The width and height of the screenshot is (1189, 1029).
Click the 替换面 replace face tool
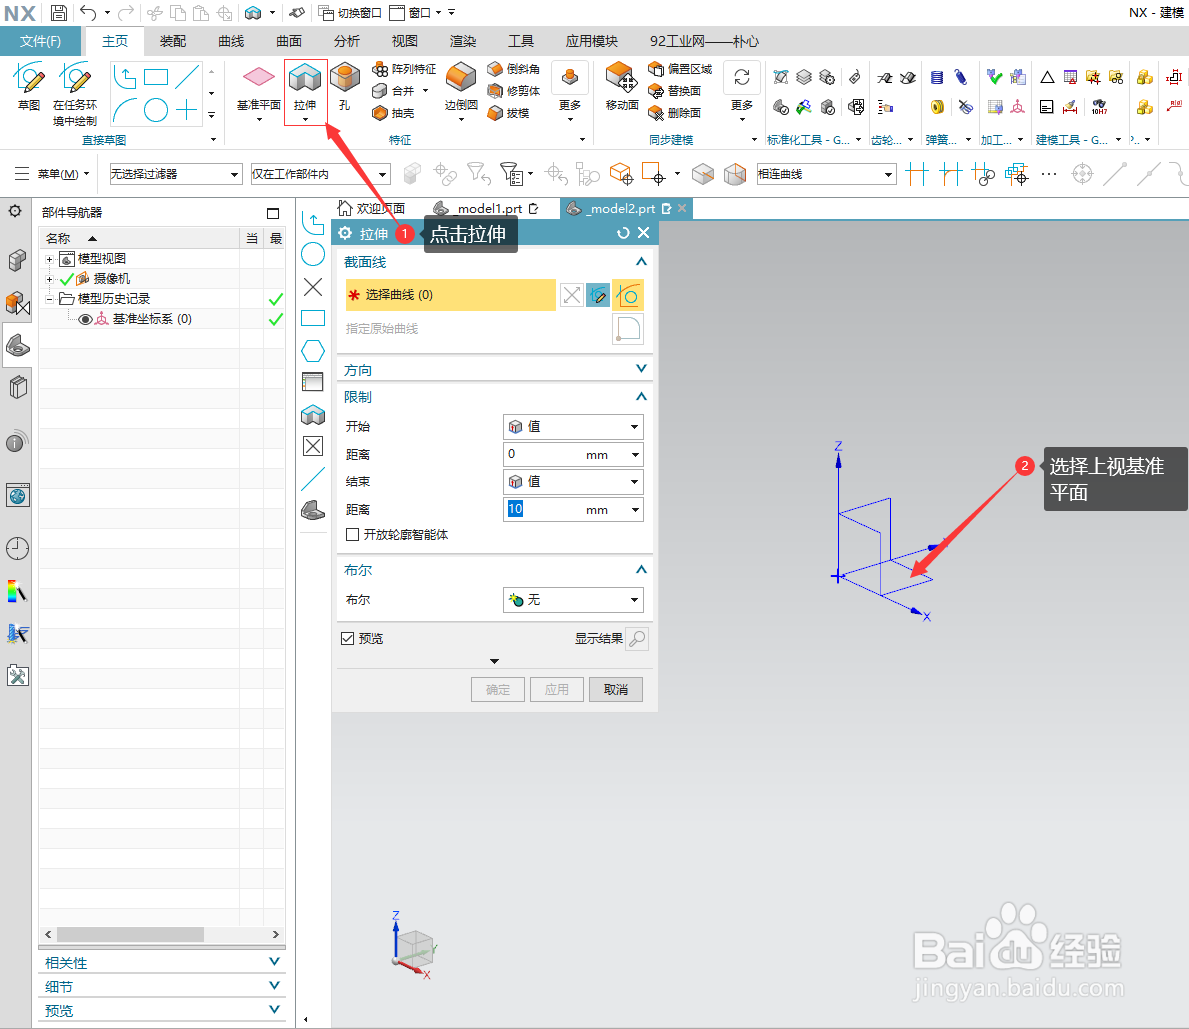pos(675,91)
